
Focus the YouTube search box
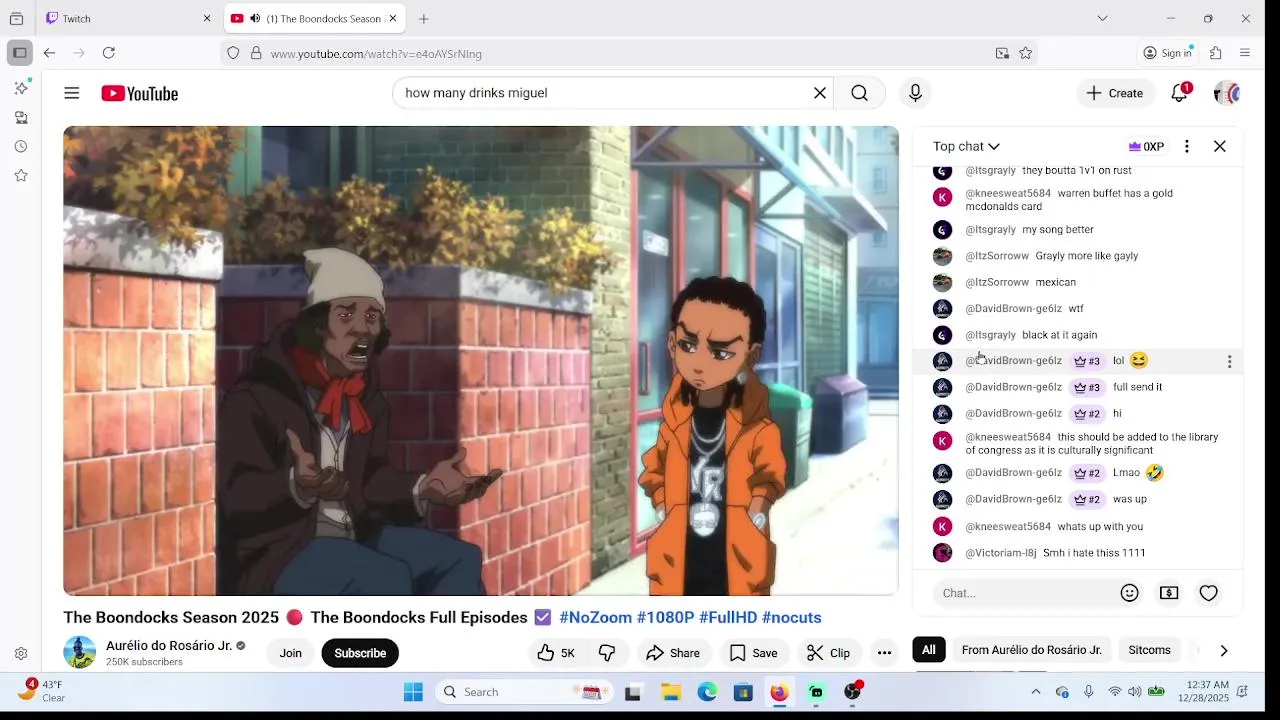point(600,93)
